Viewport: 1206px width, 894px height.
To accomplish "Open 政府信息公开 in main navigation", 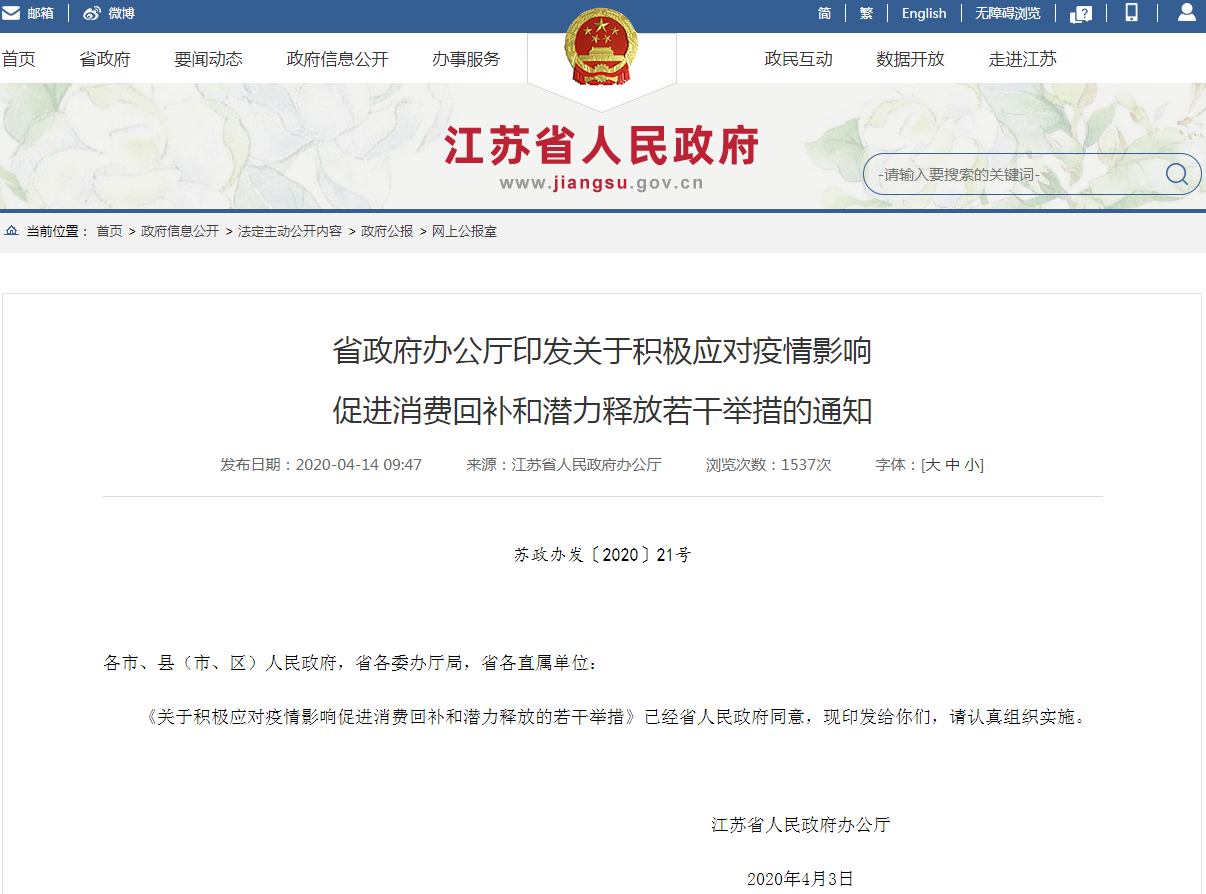I will pos(337,59).
